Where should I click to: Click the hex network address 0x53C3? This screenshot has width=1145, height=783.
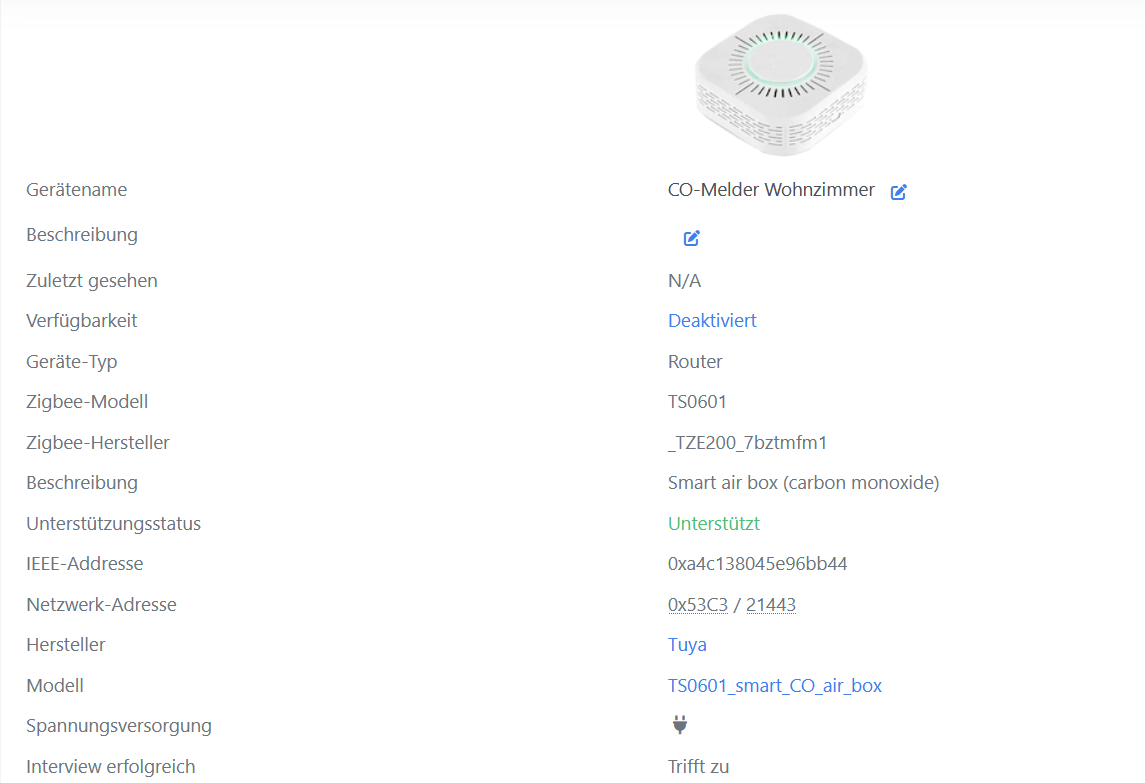tap(698, 604)
